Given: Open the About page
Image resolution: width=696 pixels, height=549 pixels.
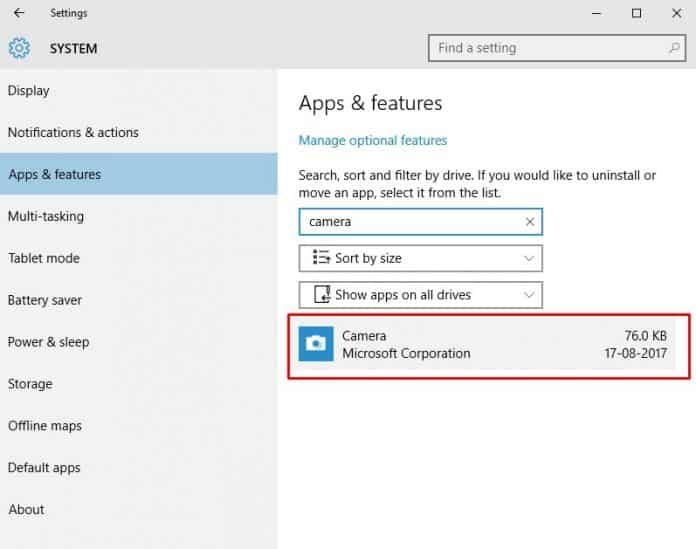Looking at the screenshot, I should tap(138, 510).
